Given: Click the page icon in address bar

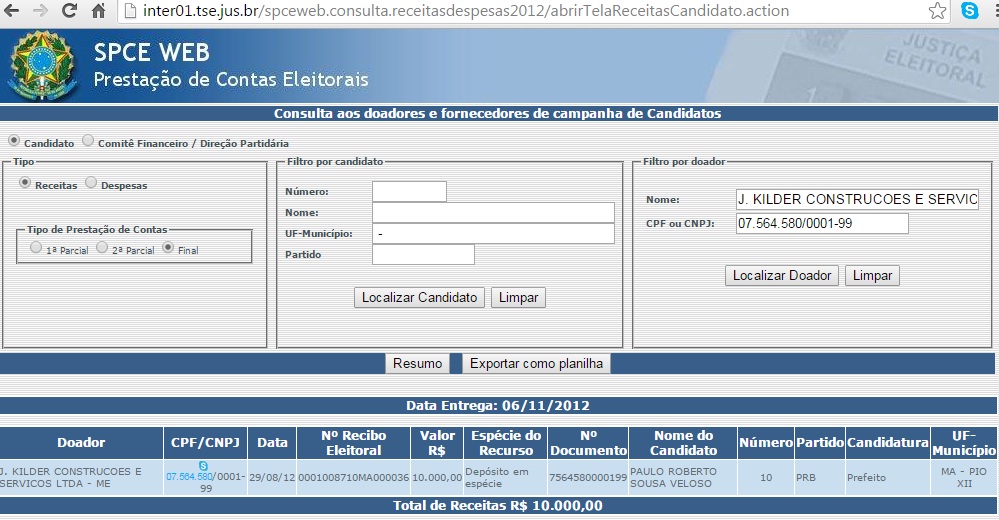Looking at the screenshot, I should [131, 11].
